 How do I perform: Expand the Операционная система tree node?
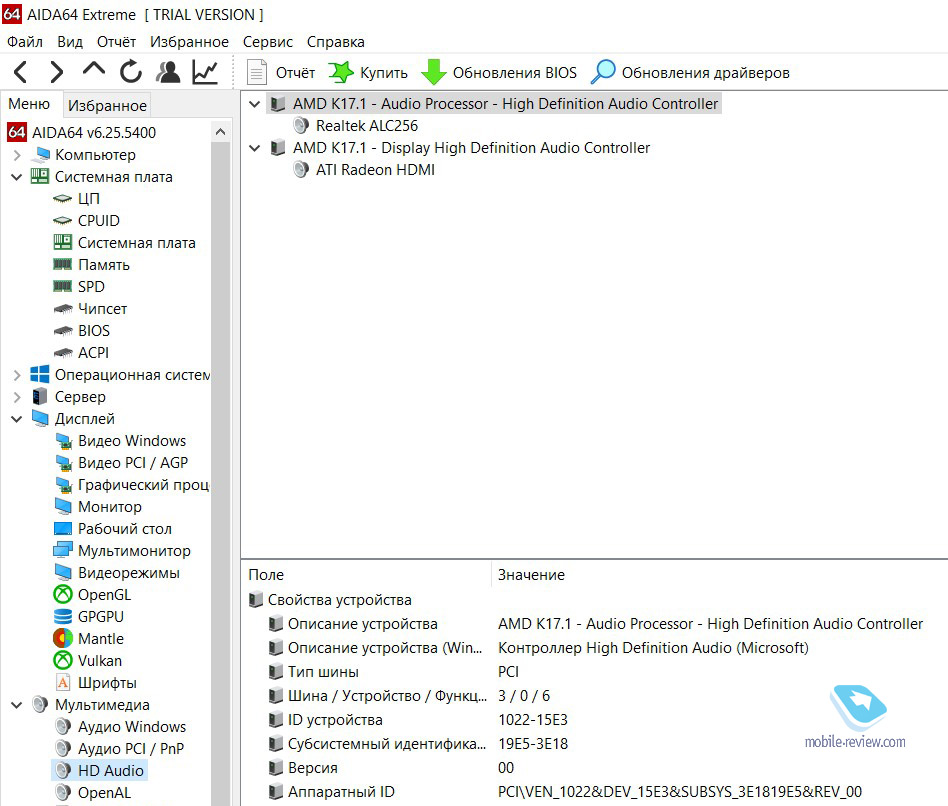click(17, 375)
